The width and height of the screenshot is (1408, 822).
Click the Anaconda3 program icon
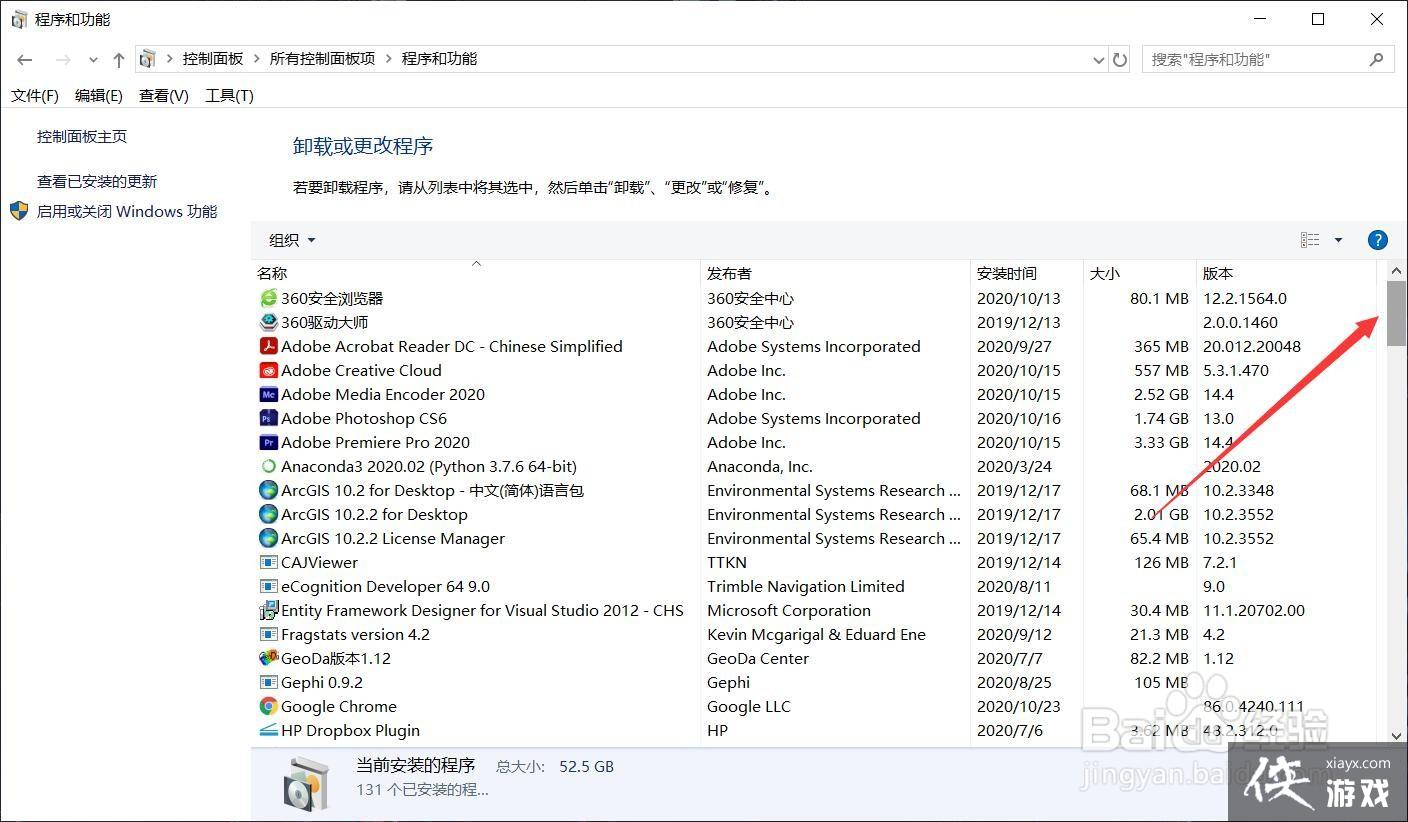(x=268, y=466)
